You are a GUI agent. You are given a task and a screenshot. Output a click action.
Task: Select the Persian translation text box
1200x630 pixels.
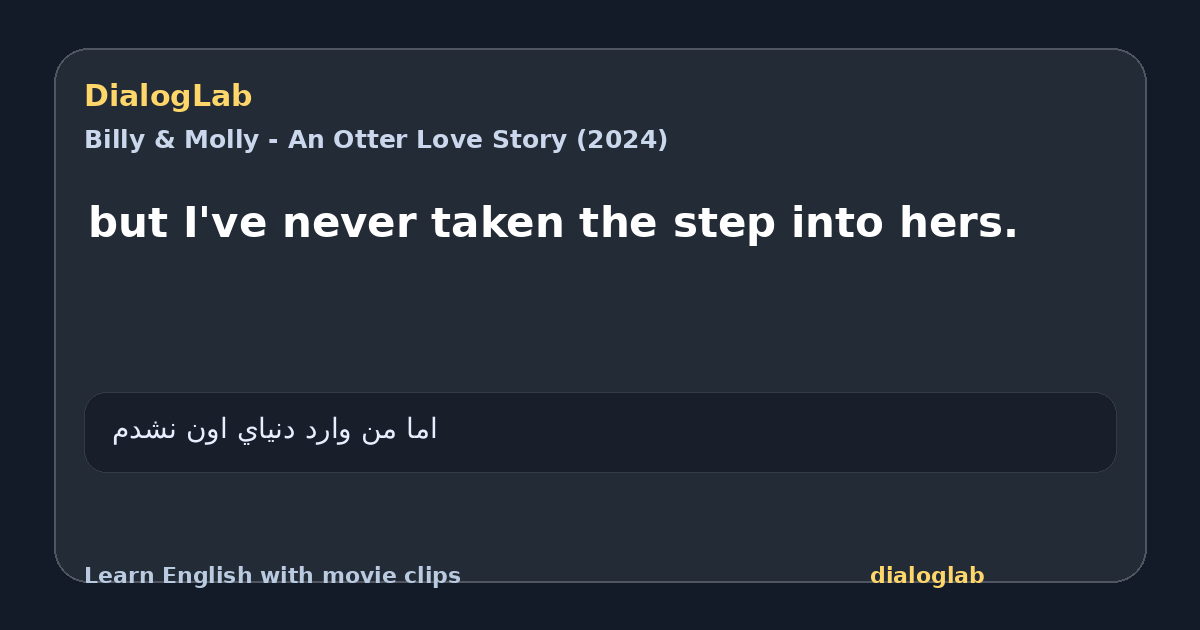point(600,432)
